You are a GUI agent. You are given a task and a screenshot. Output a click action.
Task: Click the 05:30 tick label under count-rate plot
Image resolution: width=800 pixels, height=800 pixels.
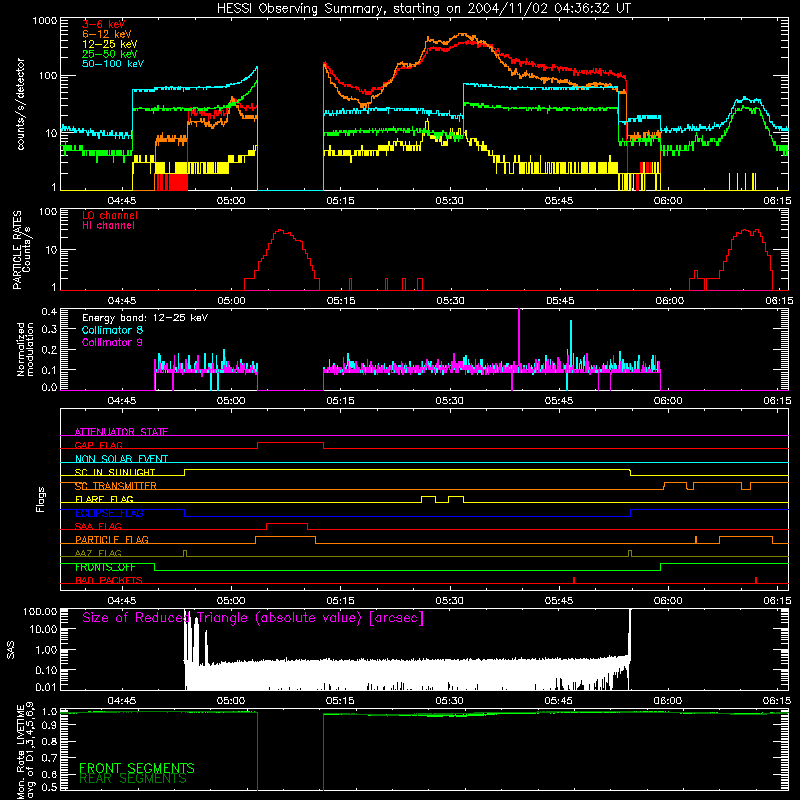449,201
